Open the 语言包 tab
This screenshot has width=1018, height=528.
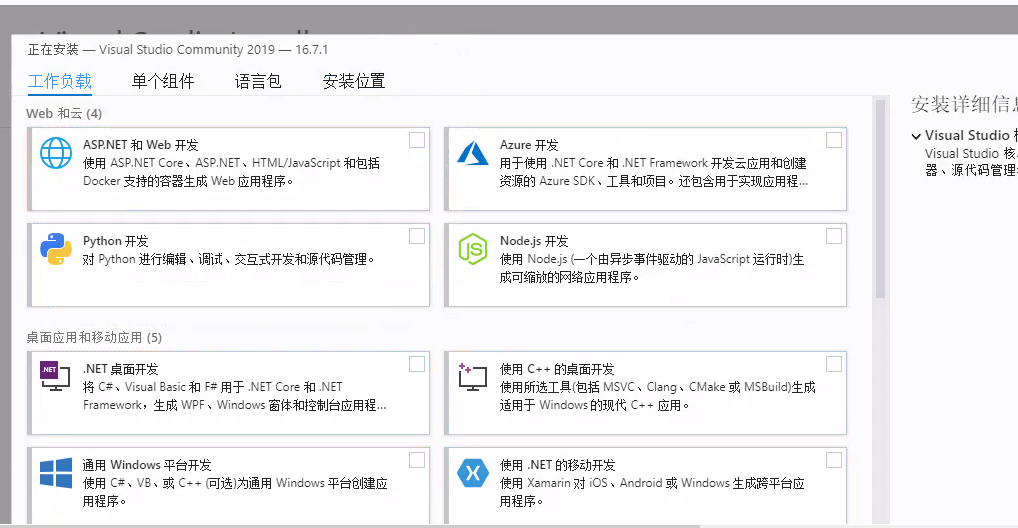click(258, 81)
